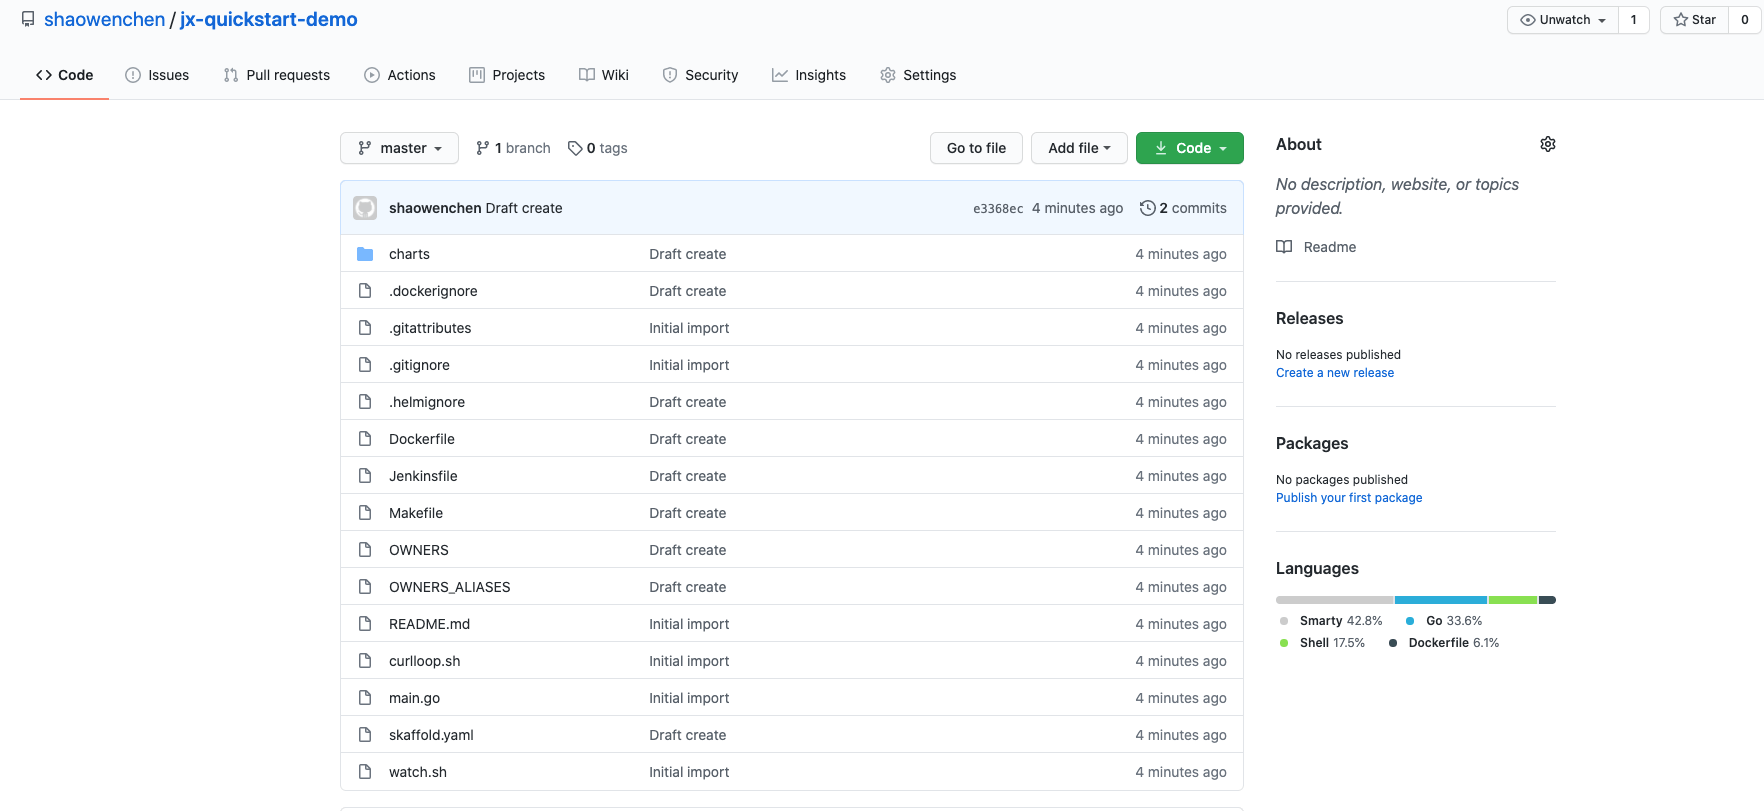Open the repository Settings tab
Screen dimensions: 1764x811
click(x=918, y=75)
